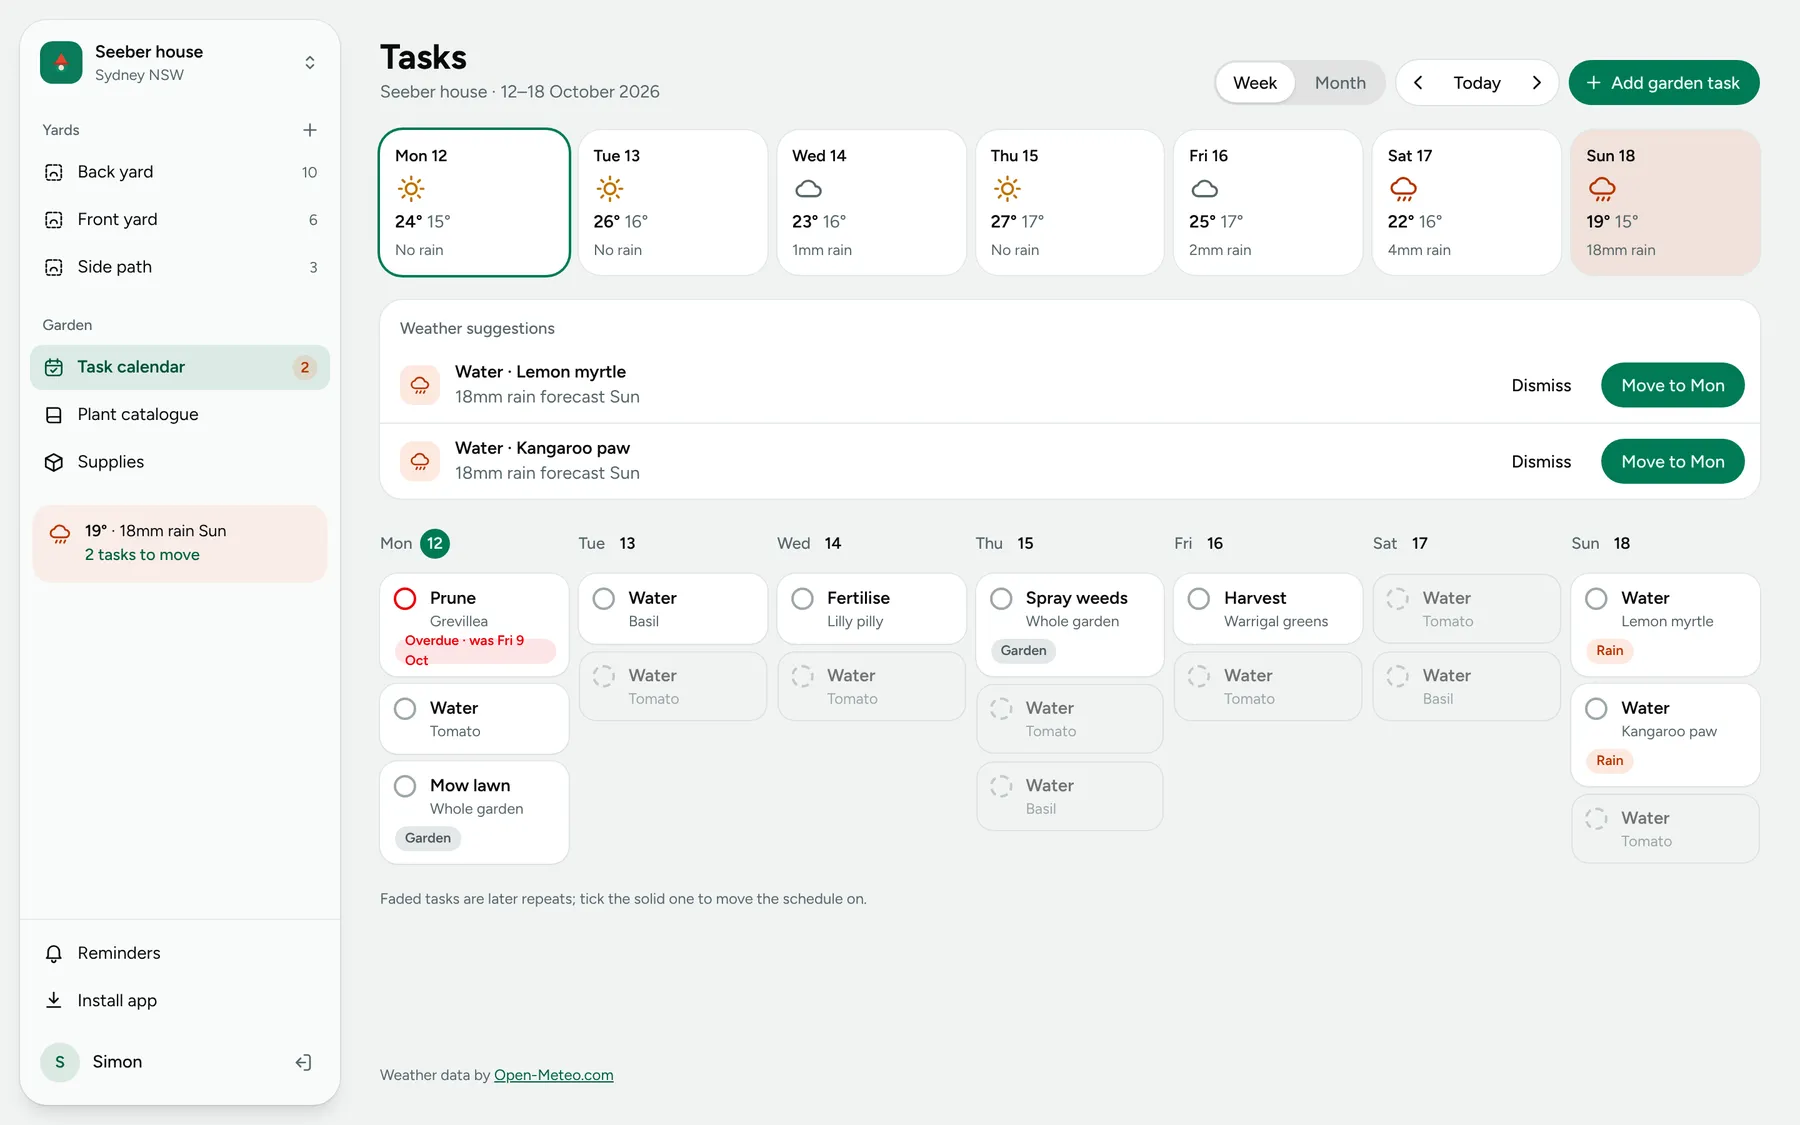
Task: Click the Supplies box icon
Action: [x=54, y=462]
